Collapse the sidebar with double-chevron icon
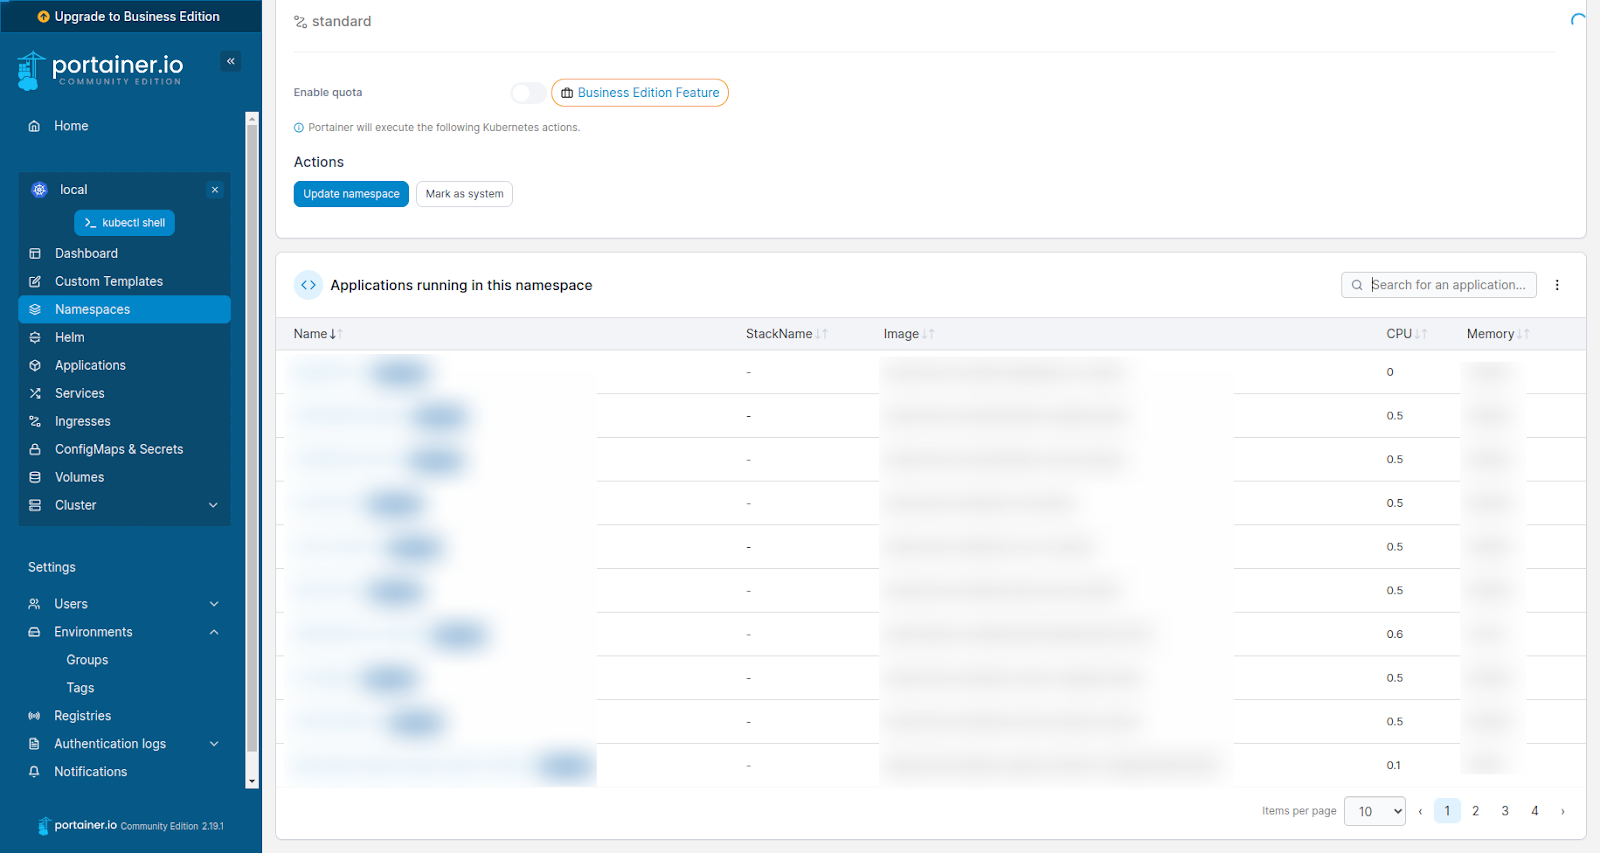 (231, 62)
